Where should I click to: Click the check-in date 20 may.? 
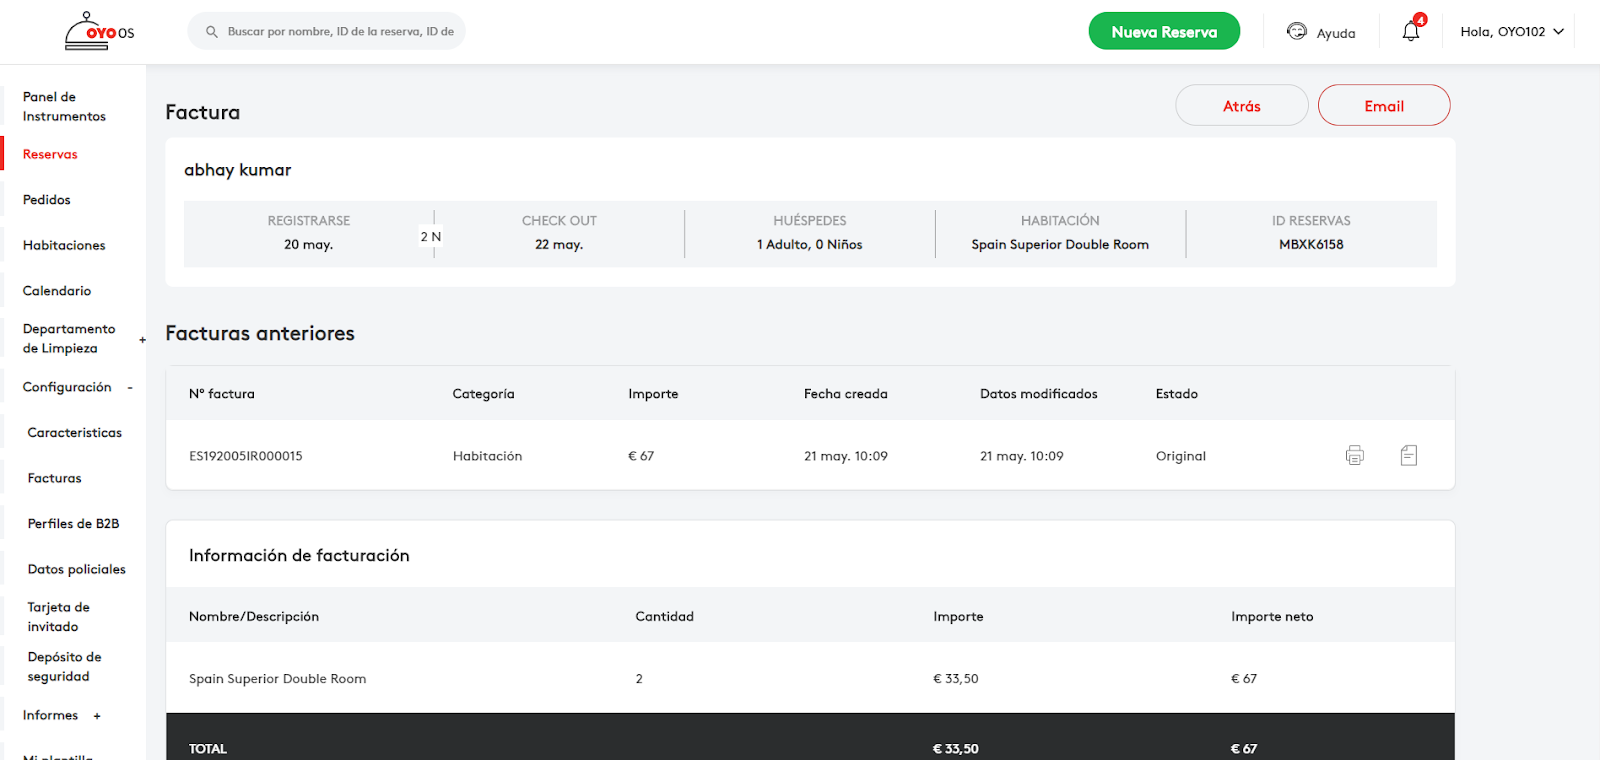click(308, 245)
